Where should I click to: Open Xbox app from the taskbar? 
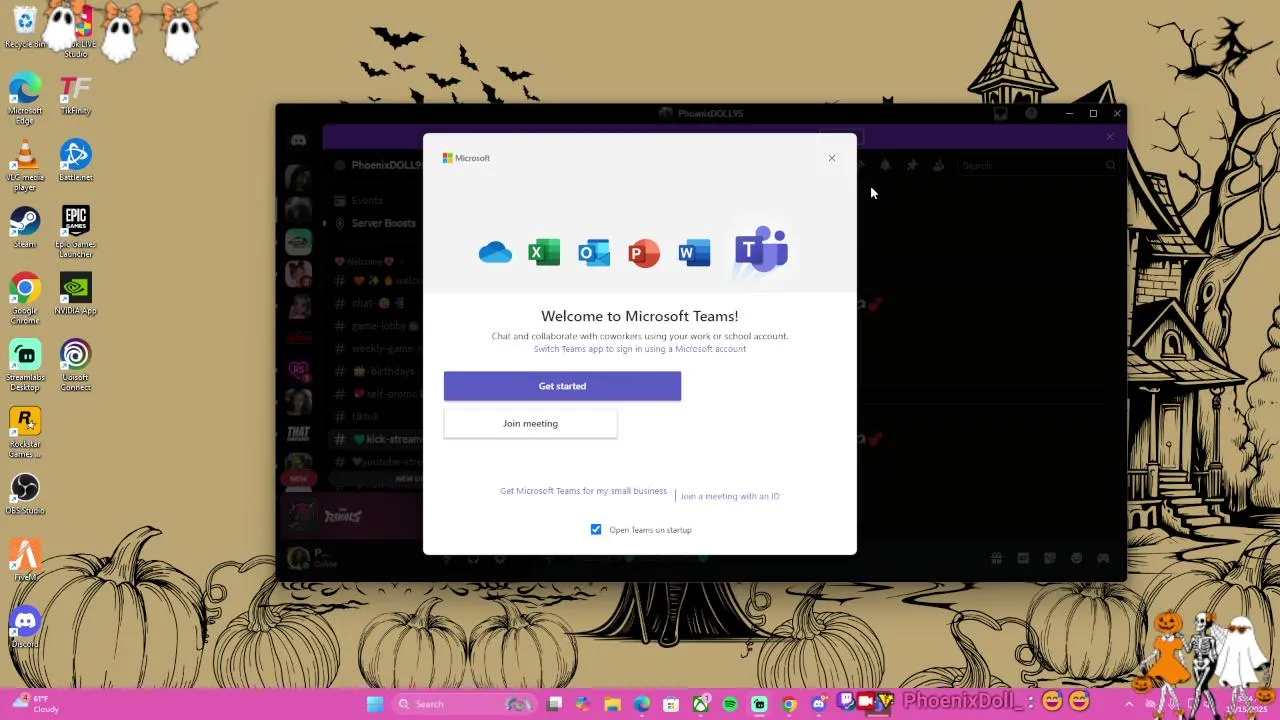coord(701,704)
